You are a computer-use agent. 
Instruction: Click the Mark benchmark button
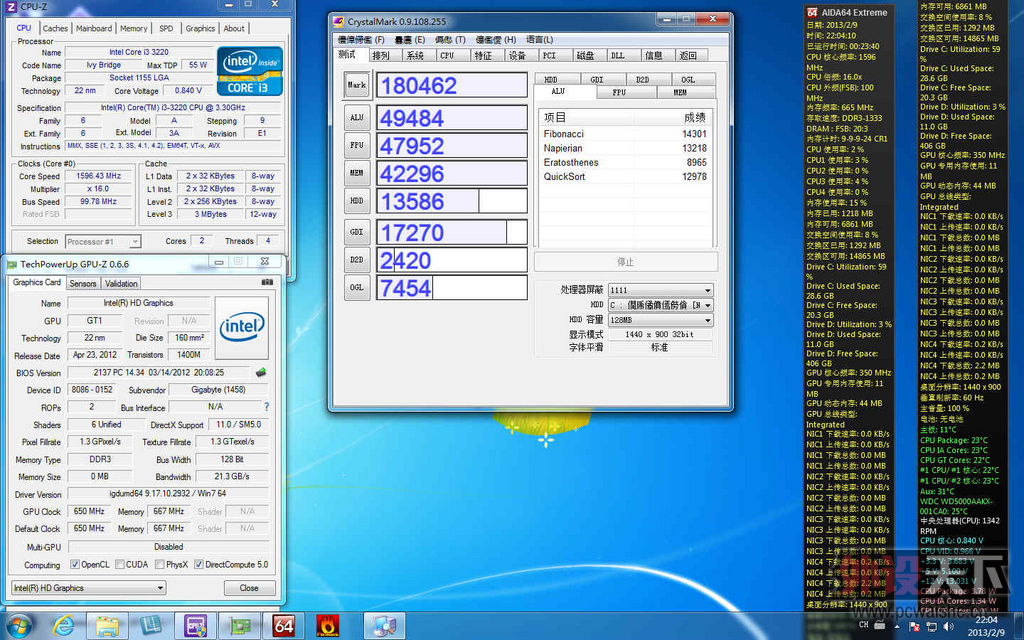tap(357, 85)
